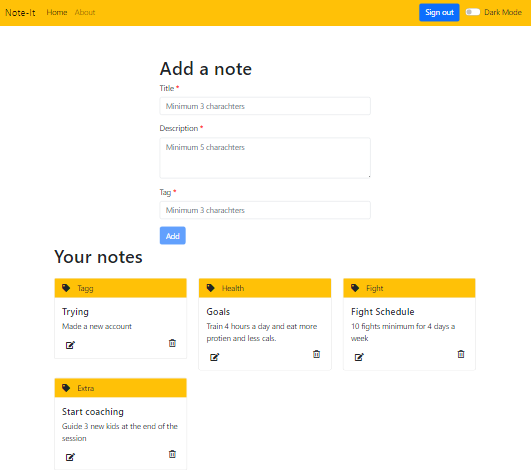
Task: Delete the Fight Schedule note
Action: 461,354
